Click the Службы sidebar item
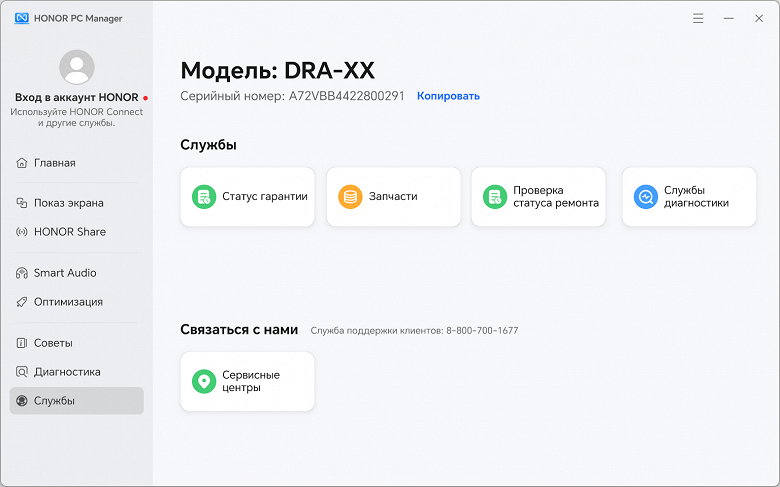Image resolution: width=780 pixels, height=487 pixels. point(54,401)
